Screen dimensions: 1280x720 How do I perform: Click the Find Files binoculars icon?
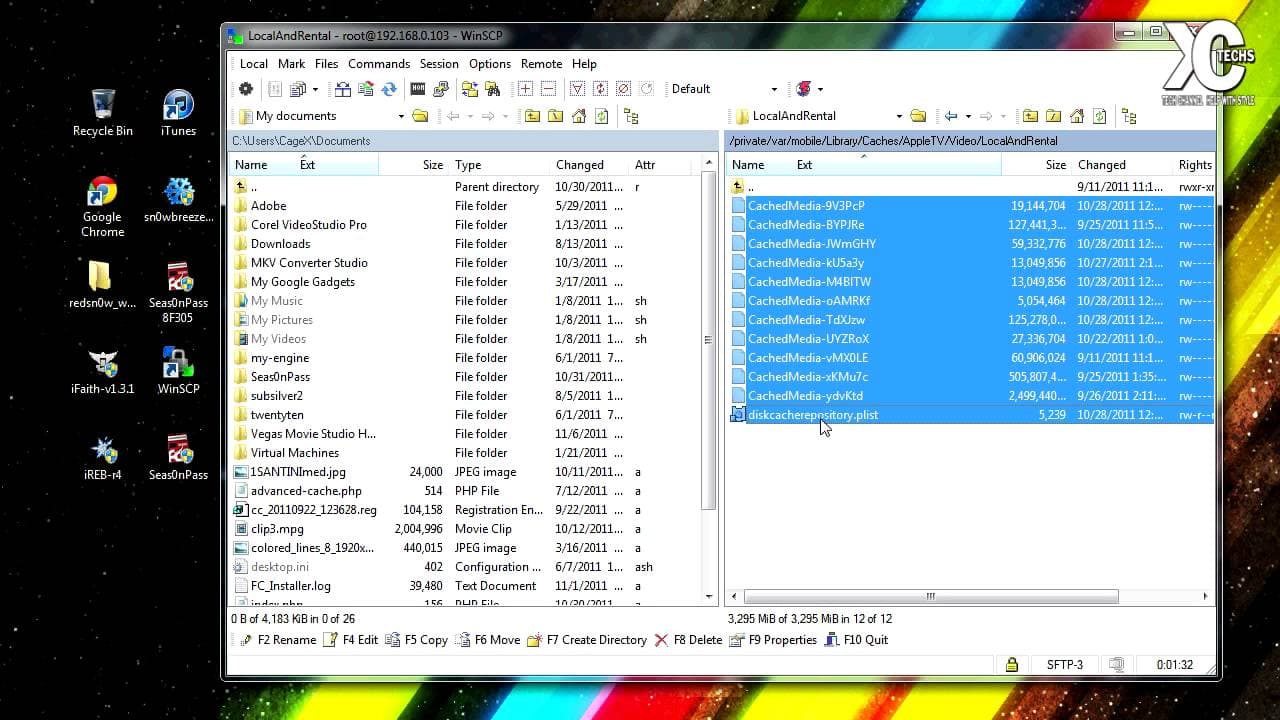click(x=492, y=89)
